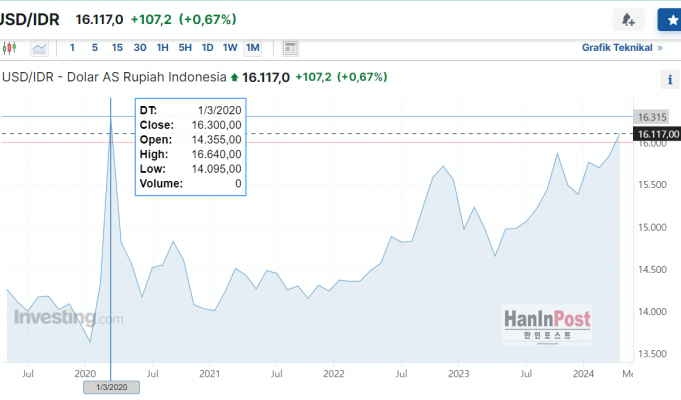Open the chart info icon
The width and height of the screenshot is (681, 400).
click(x=669, y=80)
